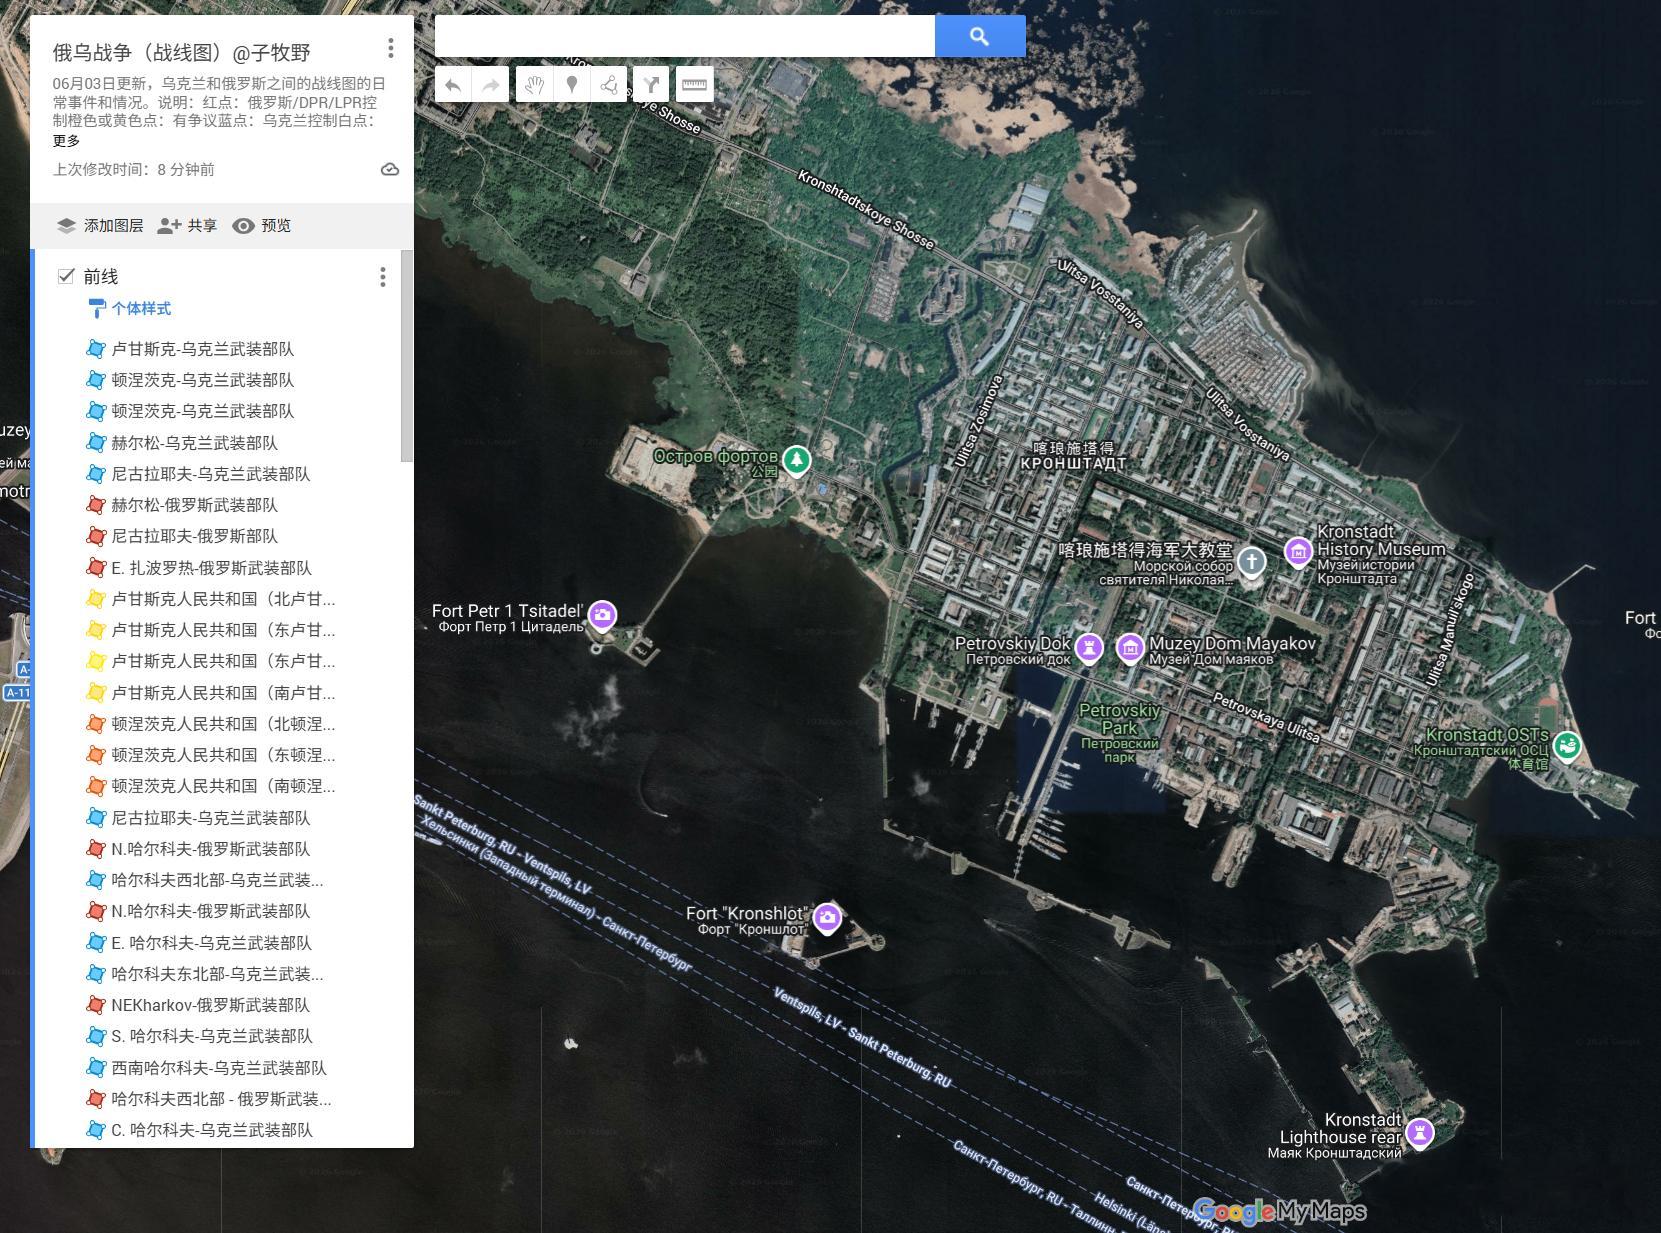The image size is (1661, 1233).
Task: Select the Add directions tool
Action: click(651, 85)
